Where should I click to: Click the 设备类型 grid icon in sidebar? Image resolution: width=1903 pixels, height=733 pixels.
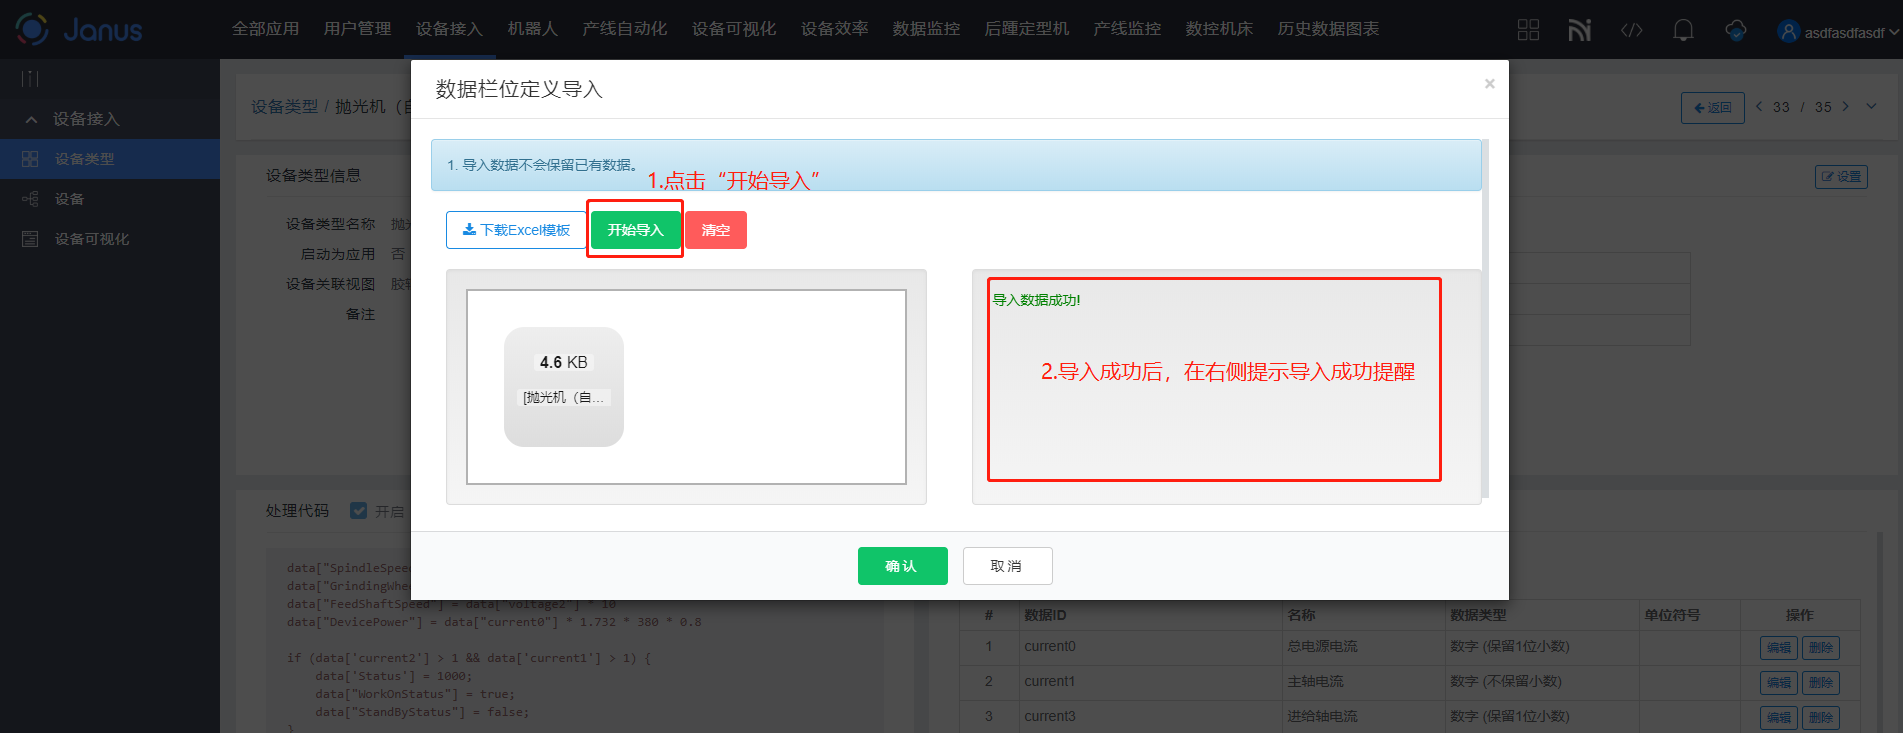point(30,159)
